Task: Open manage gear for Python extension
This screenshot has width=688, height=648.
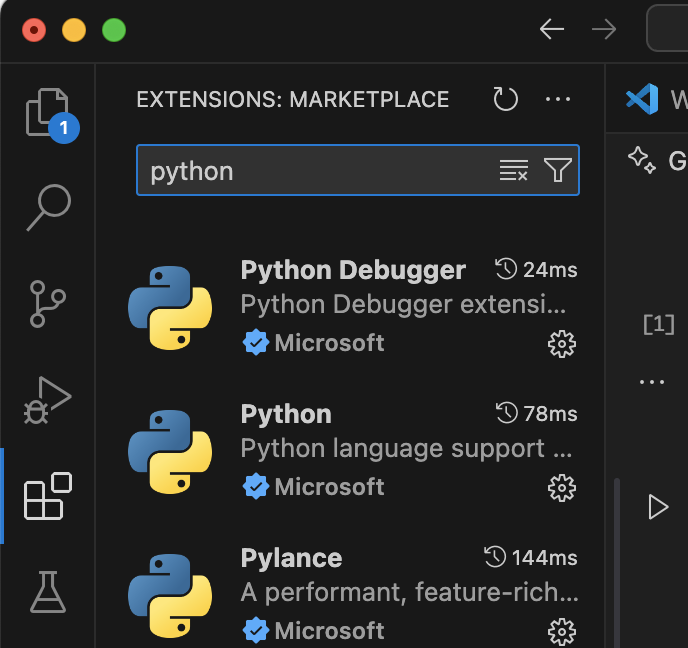Action: pyautogui.click(x=562, y=487)
